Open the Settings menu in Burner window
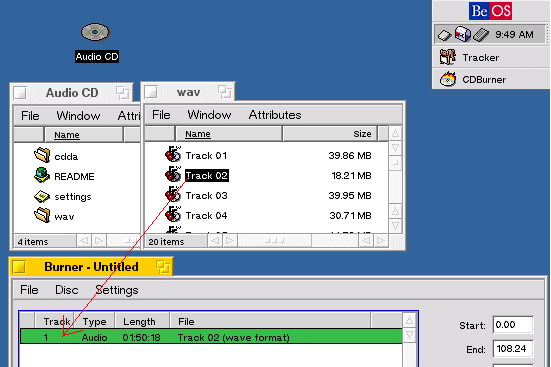Screen dimensions: 551x367 (x=117, y=290)
